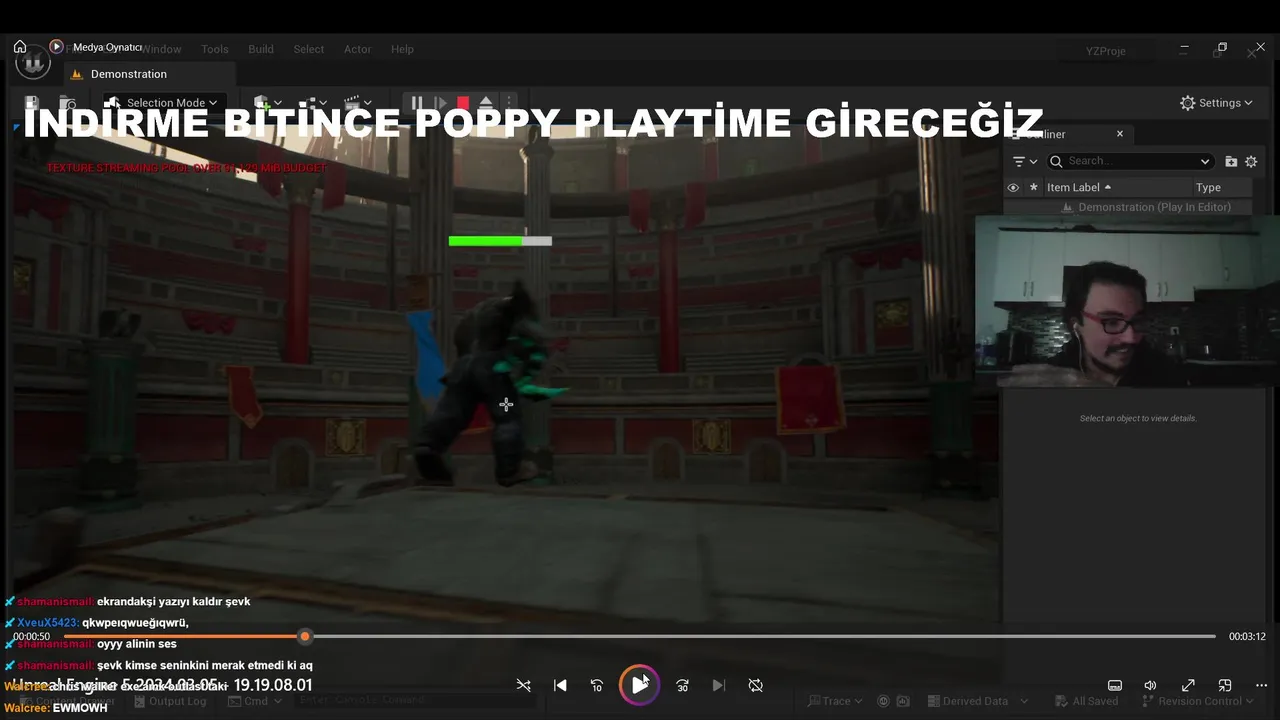This screenshot has width=1280, height=720.
Task: Pause the play-in-editor simulation
Action: pyautogui.click(x=417, y=103)
